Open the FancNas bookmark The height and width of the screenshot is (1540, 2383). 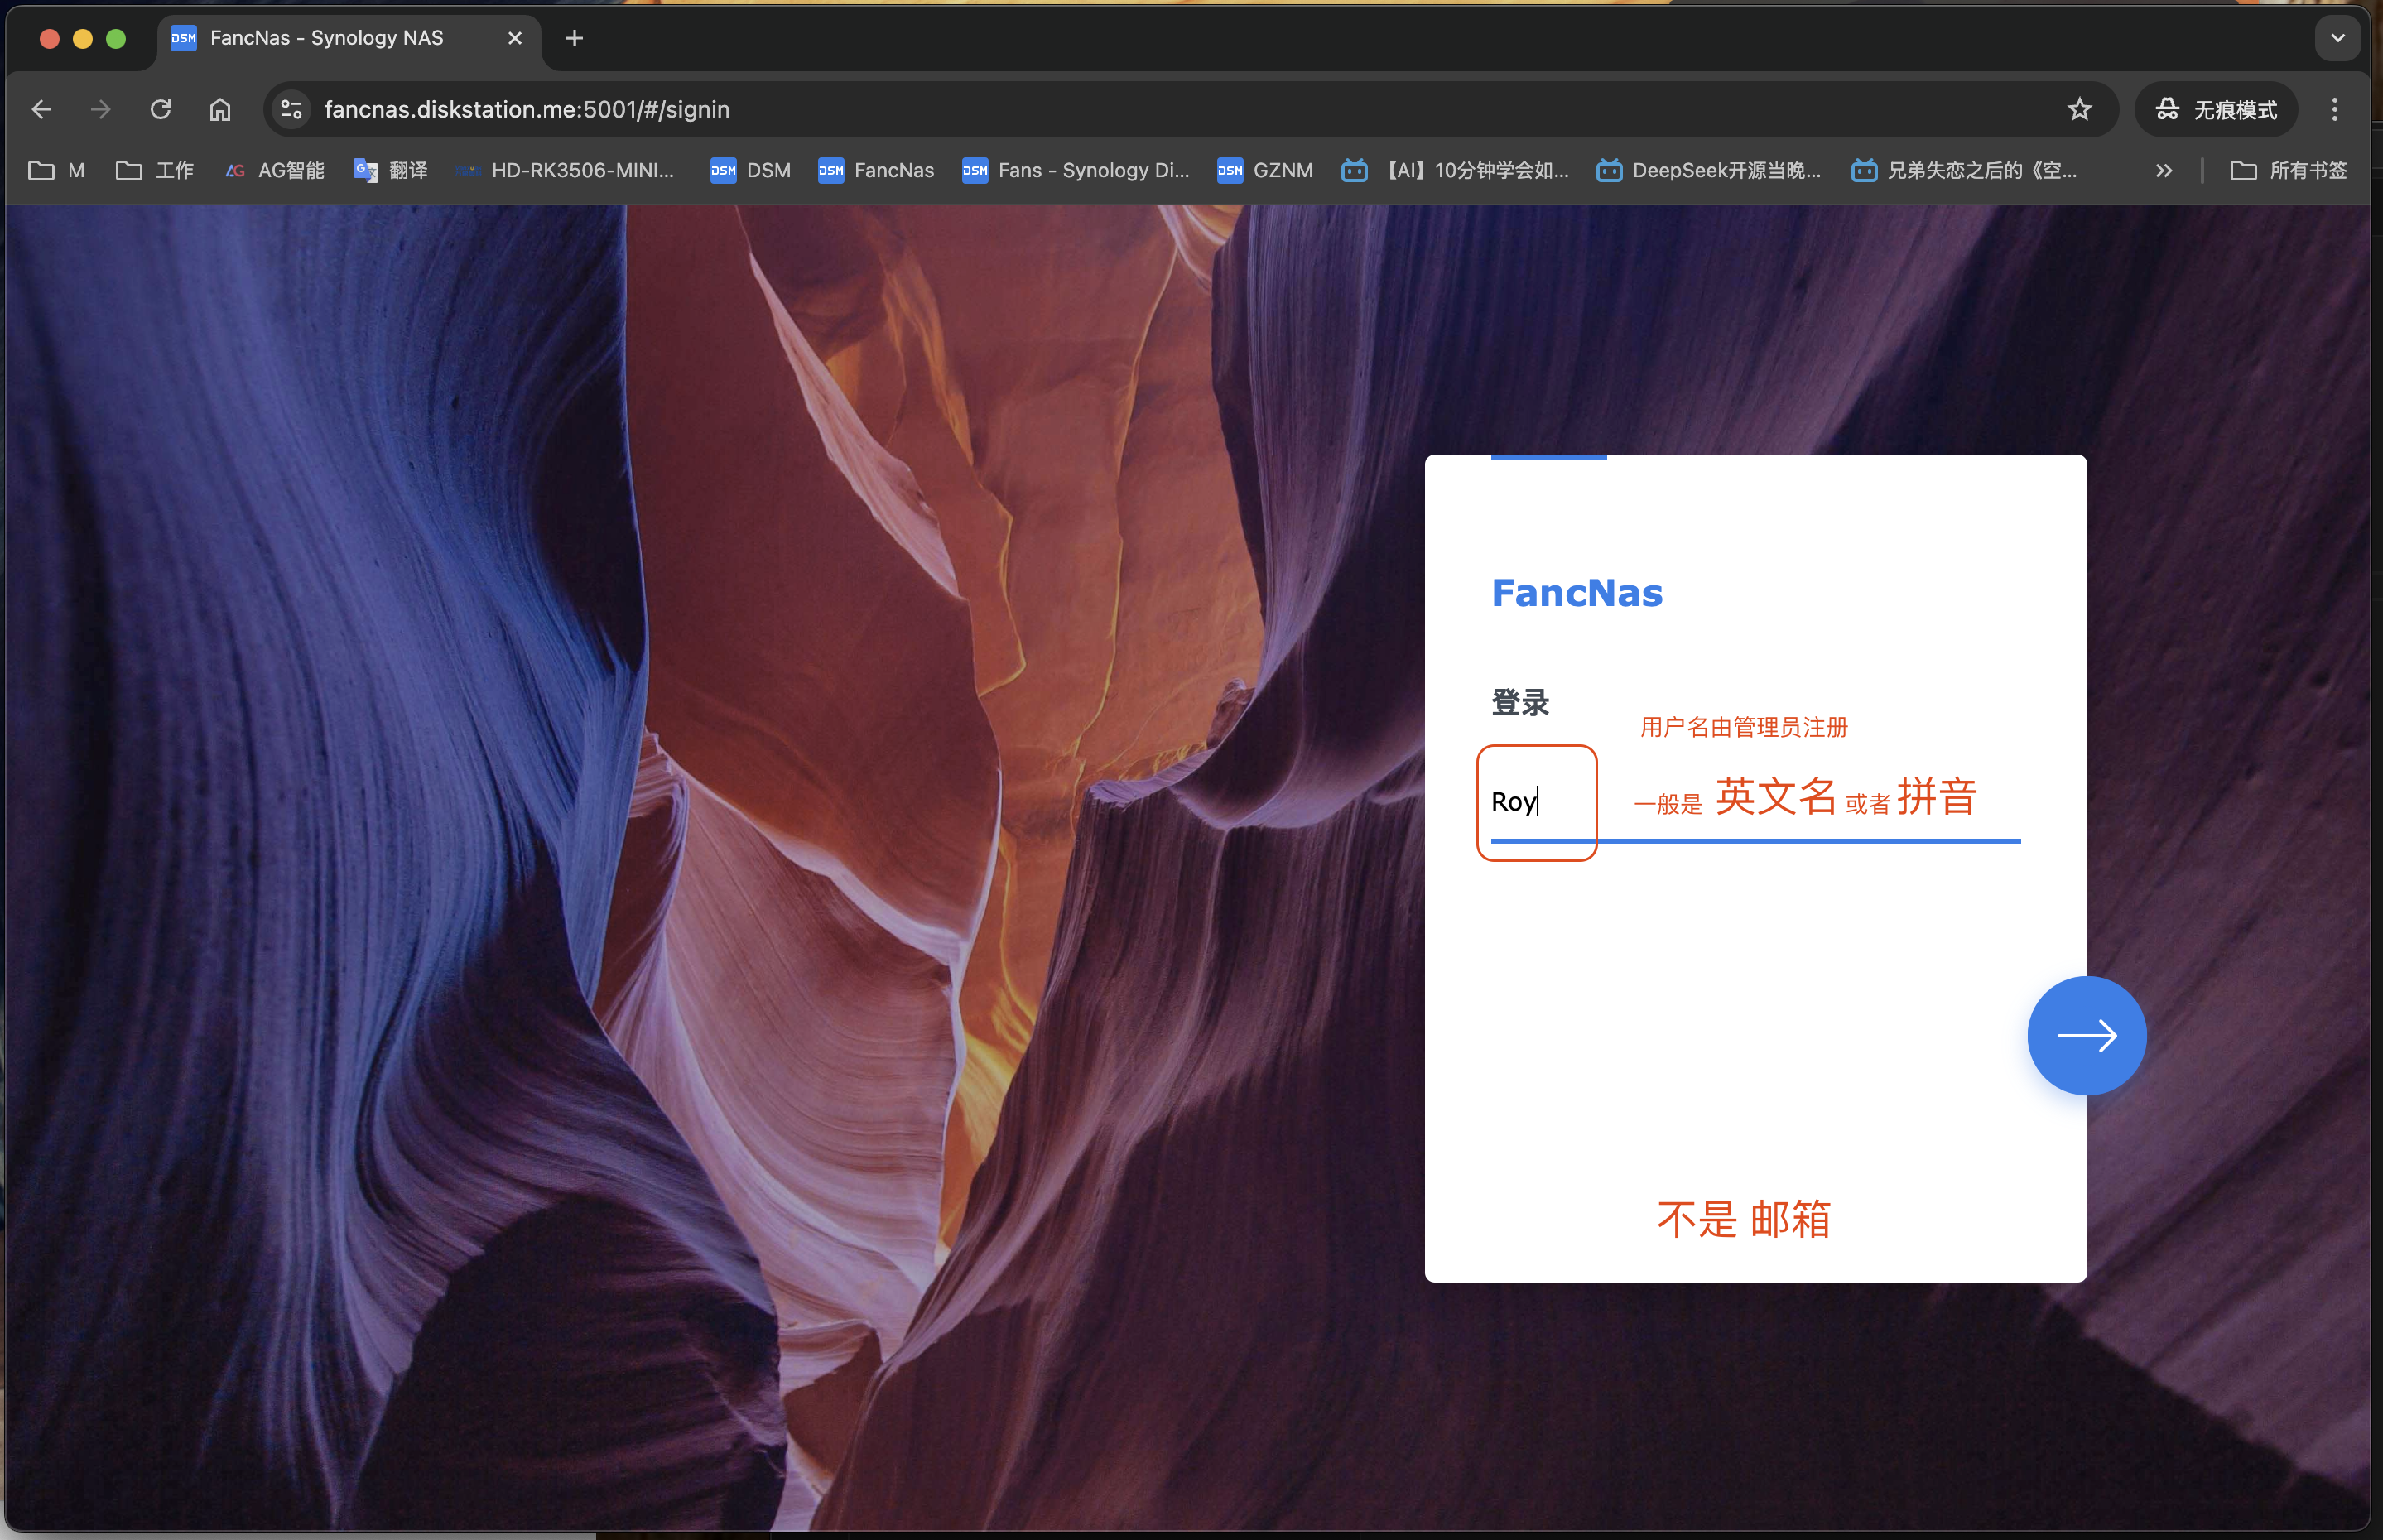(876, 170)
